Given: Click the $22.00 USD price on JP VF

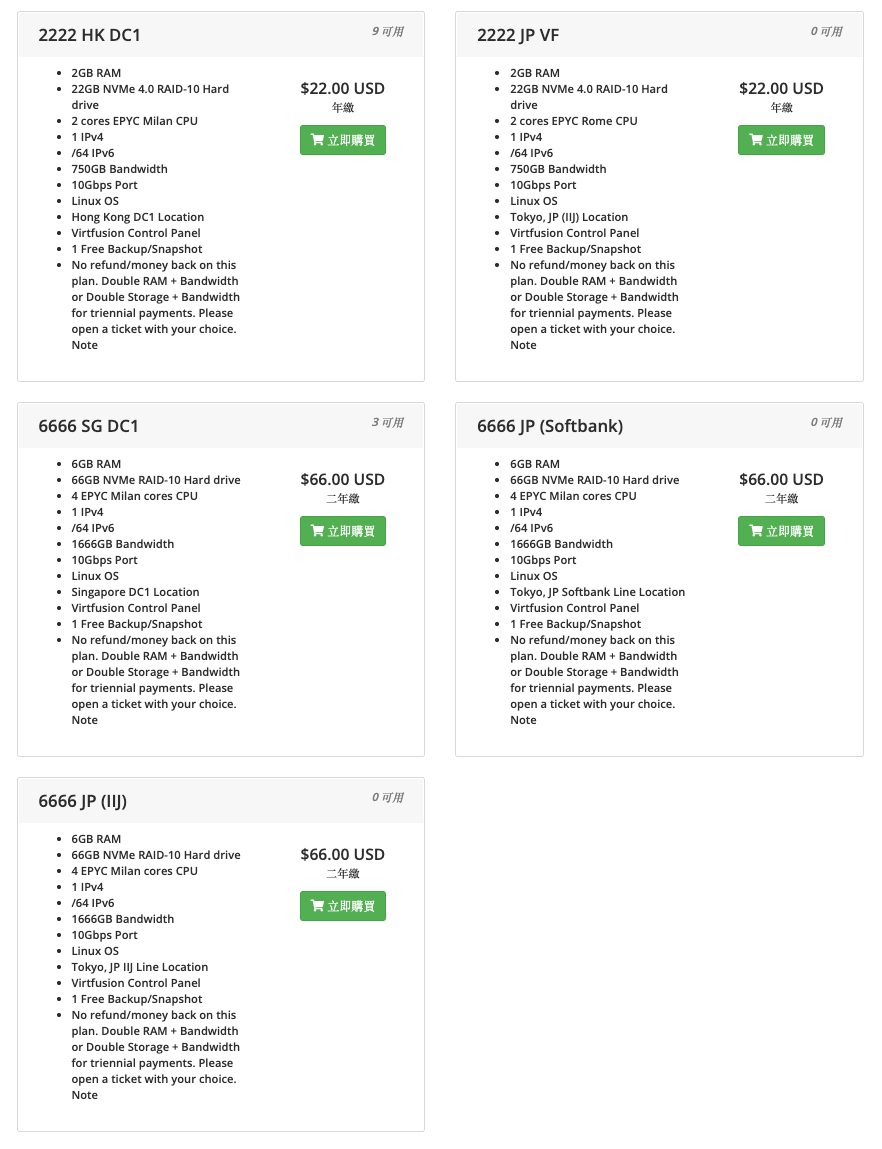Looking at the screenshot, I should 781,88.
